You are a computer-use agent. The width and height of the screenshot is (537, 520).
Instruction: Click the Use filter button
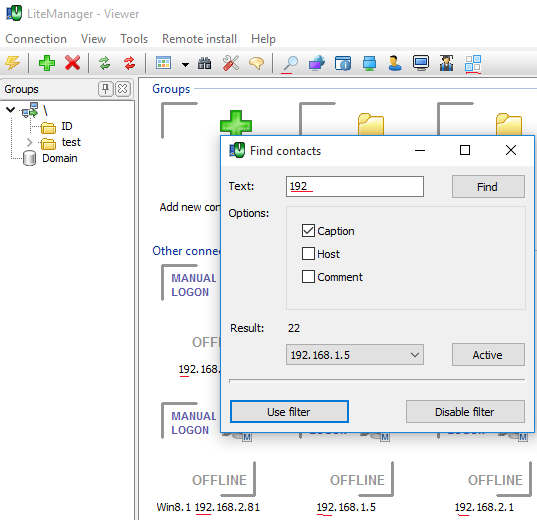(x=289, y=412)
